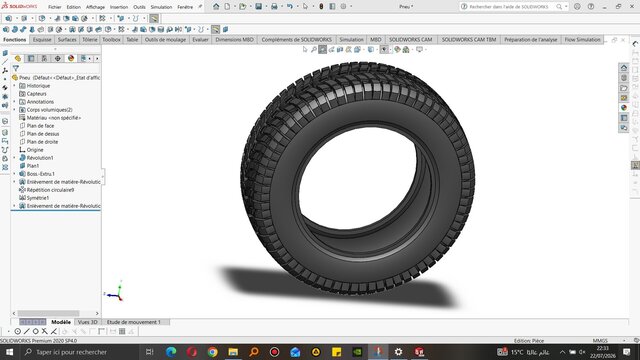This screenshot has width=640, height=360.
Task: Switch to the Esquisse tab
Action: [42, 40]
